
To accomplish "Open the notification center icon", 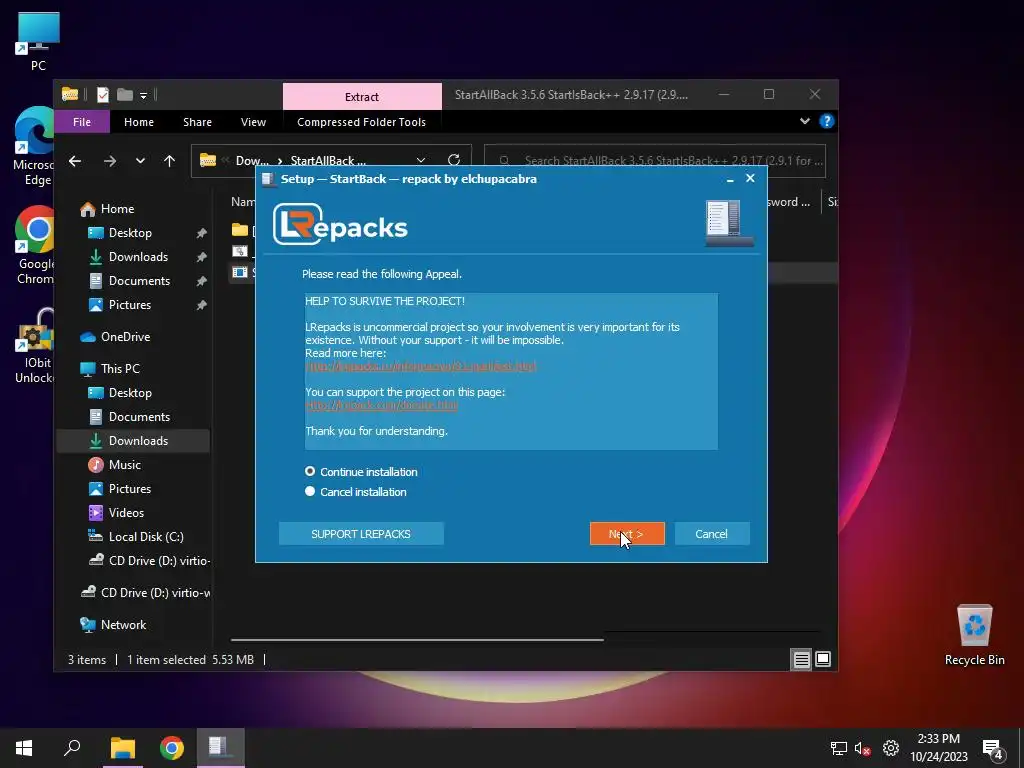I will 993,749.
